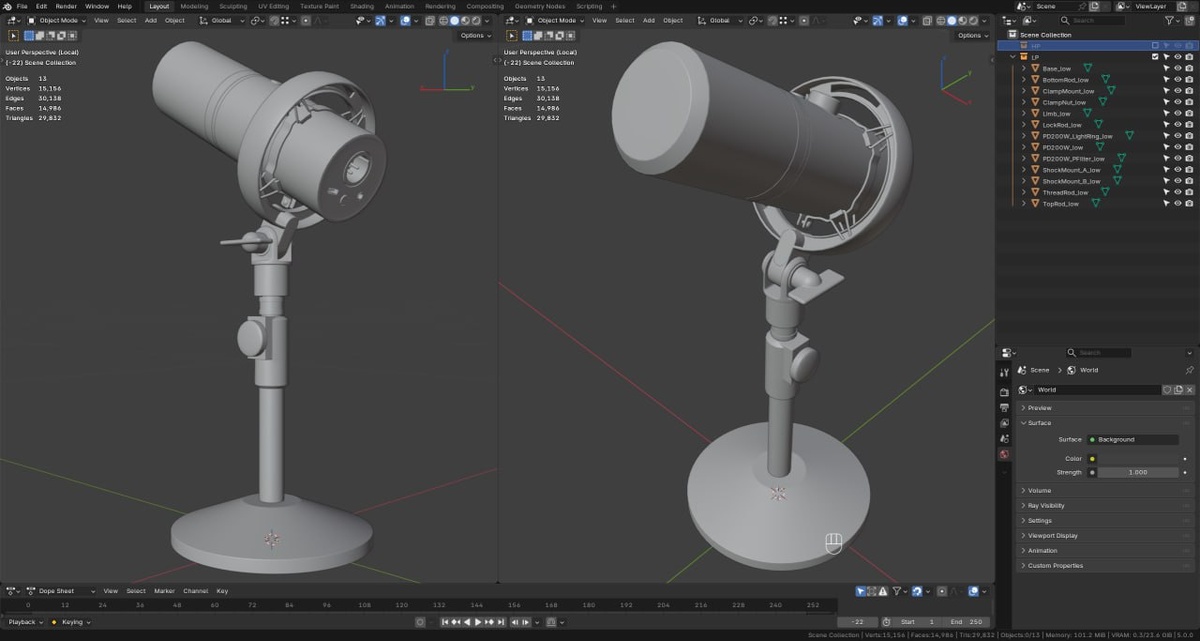Image resolution: width=1200 pixels, height=641 pixels.
Task: Select solid shading mode in right viewport
Action: (951, 20)
